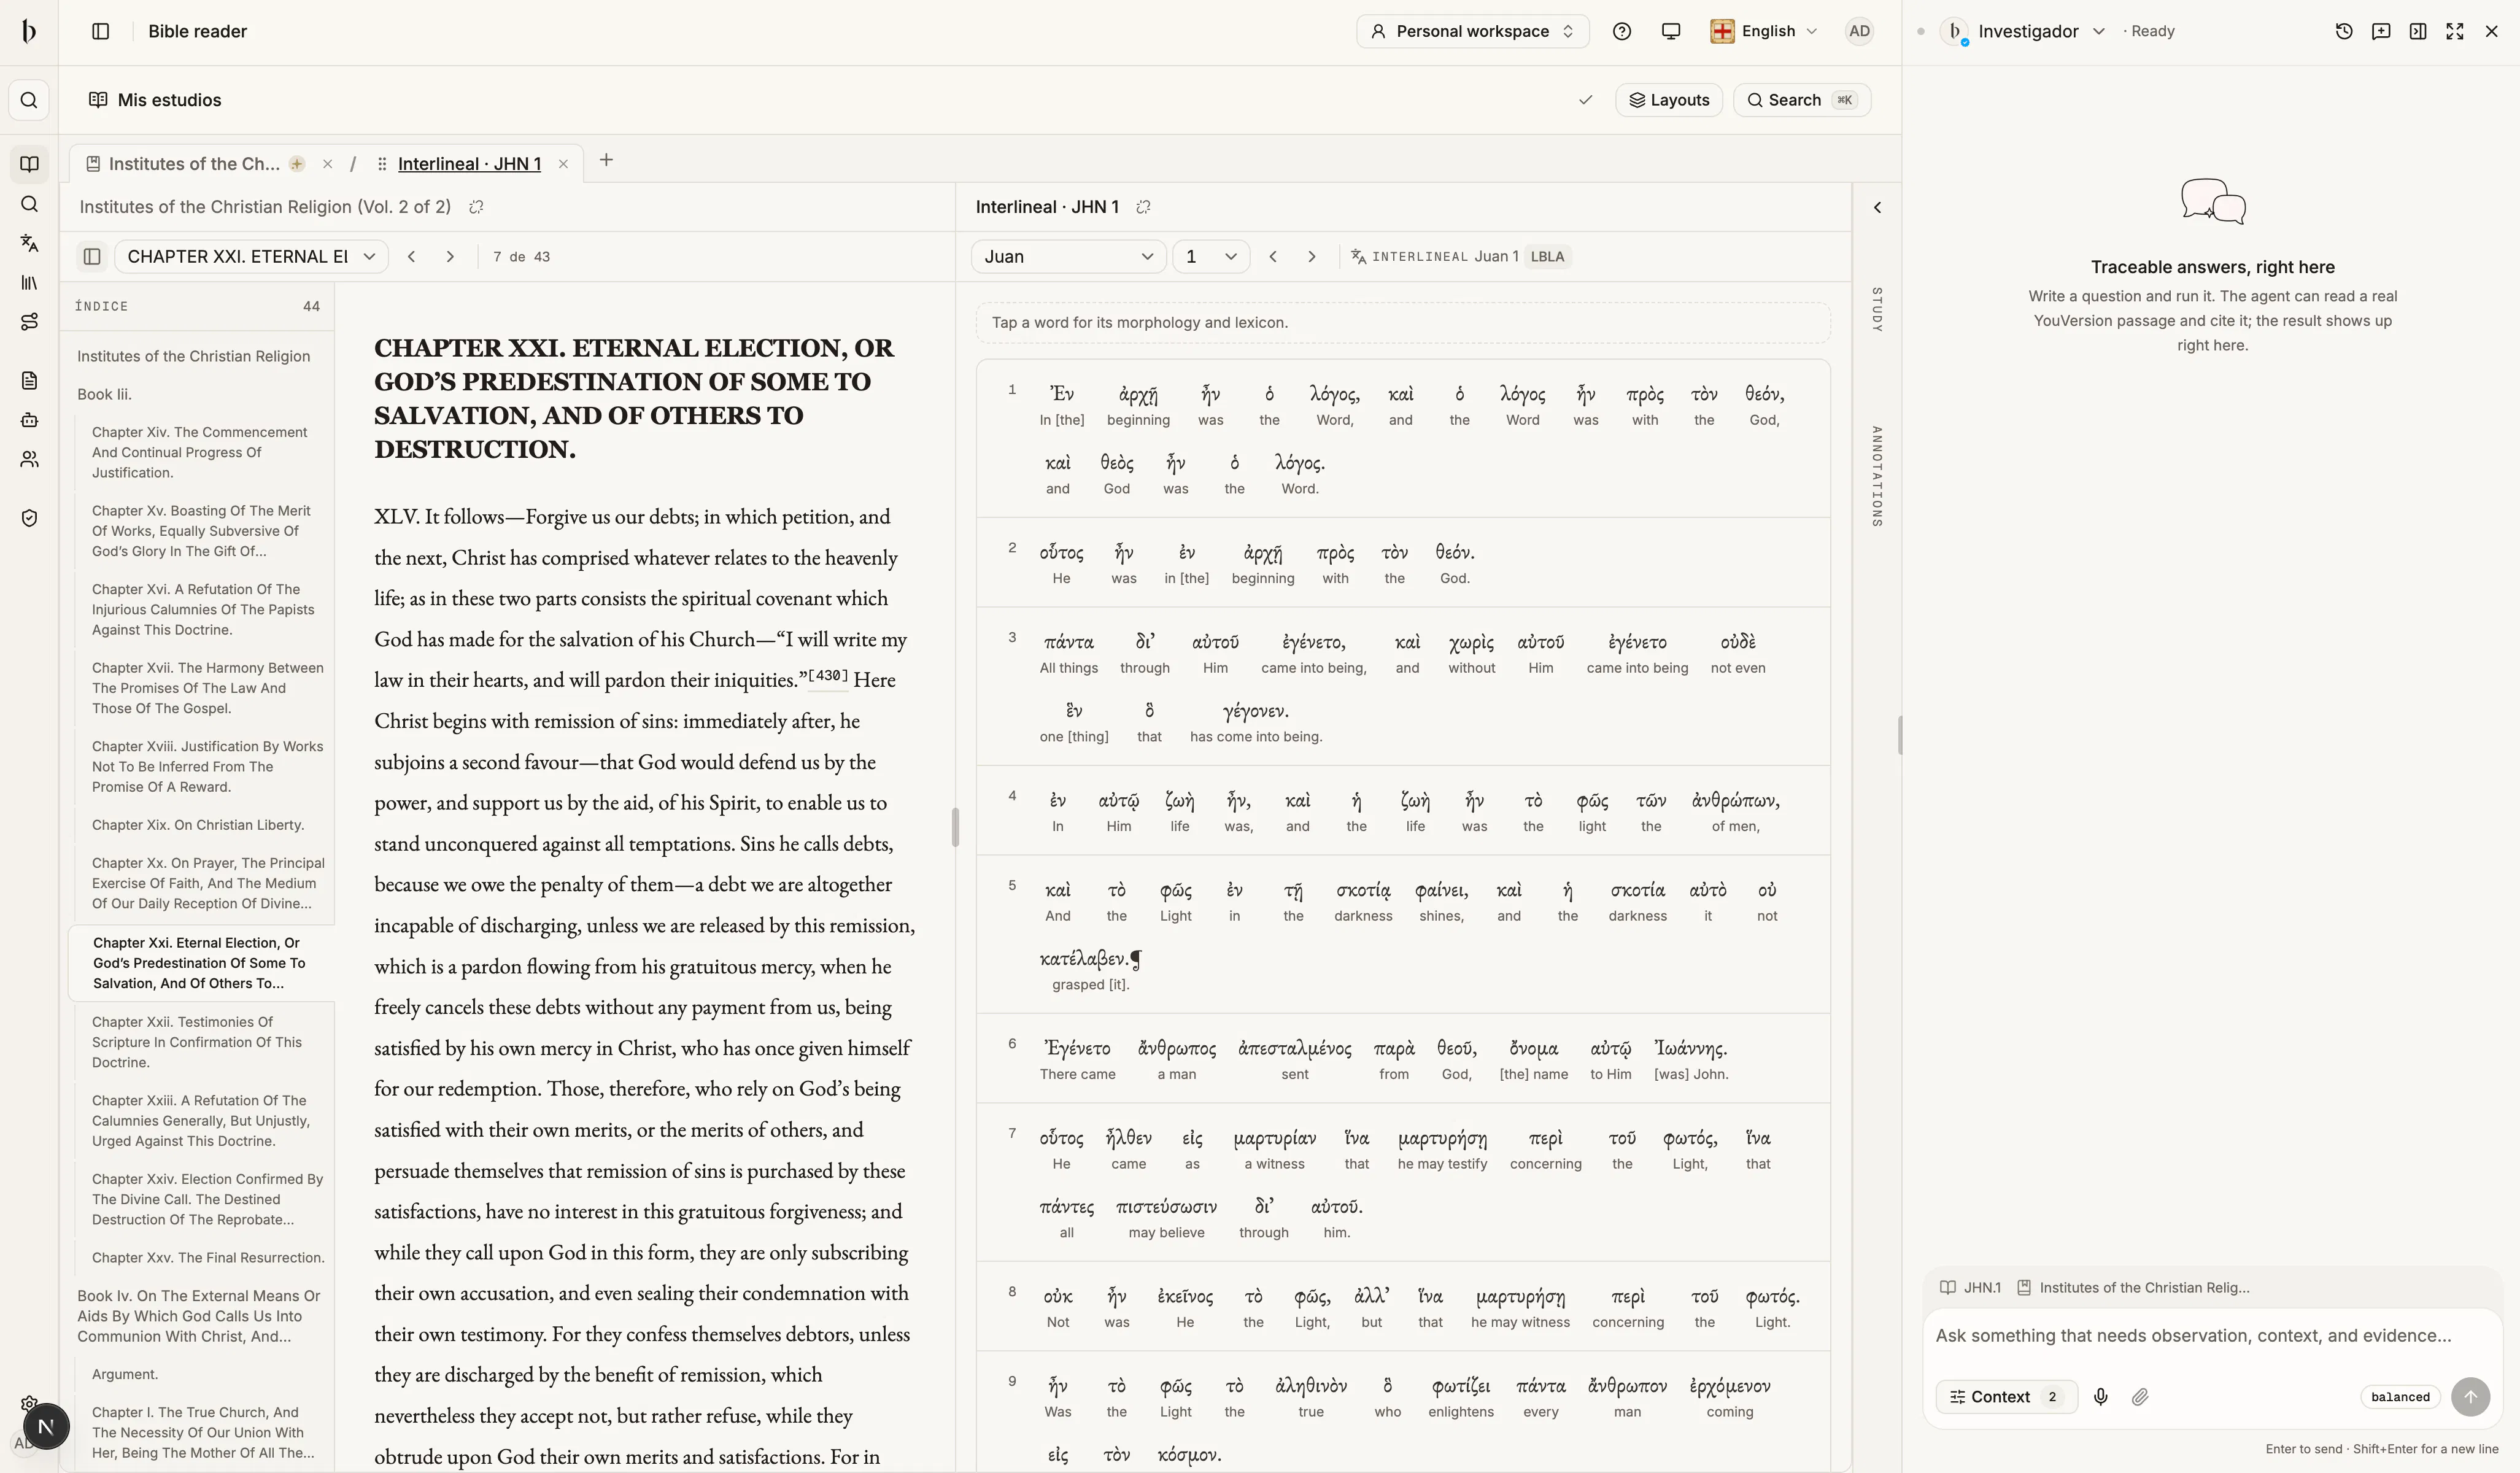Open Chapter Xxv. The Final Resurrection
Image resolution: width=2520 pixels, height=1473 pixels.
click(x=208, y=1258)
